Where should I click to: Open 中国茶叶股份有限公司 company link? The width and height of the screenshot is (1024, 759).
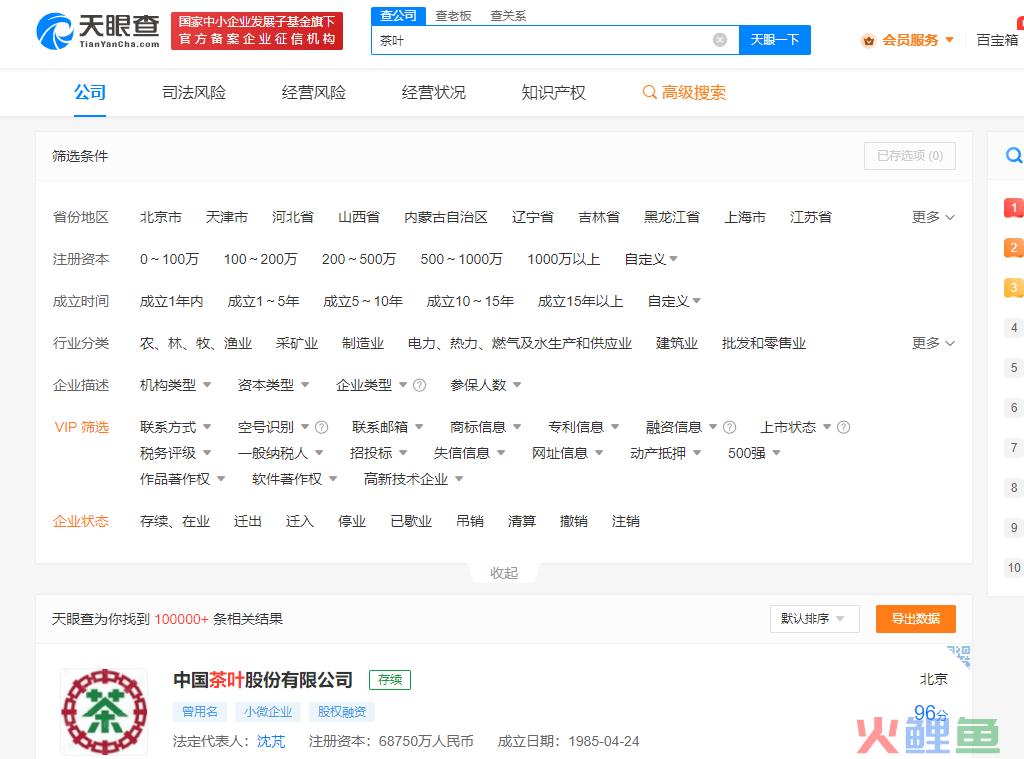pos(263,680)
